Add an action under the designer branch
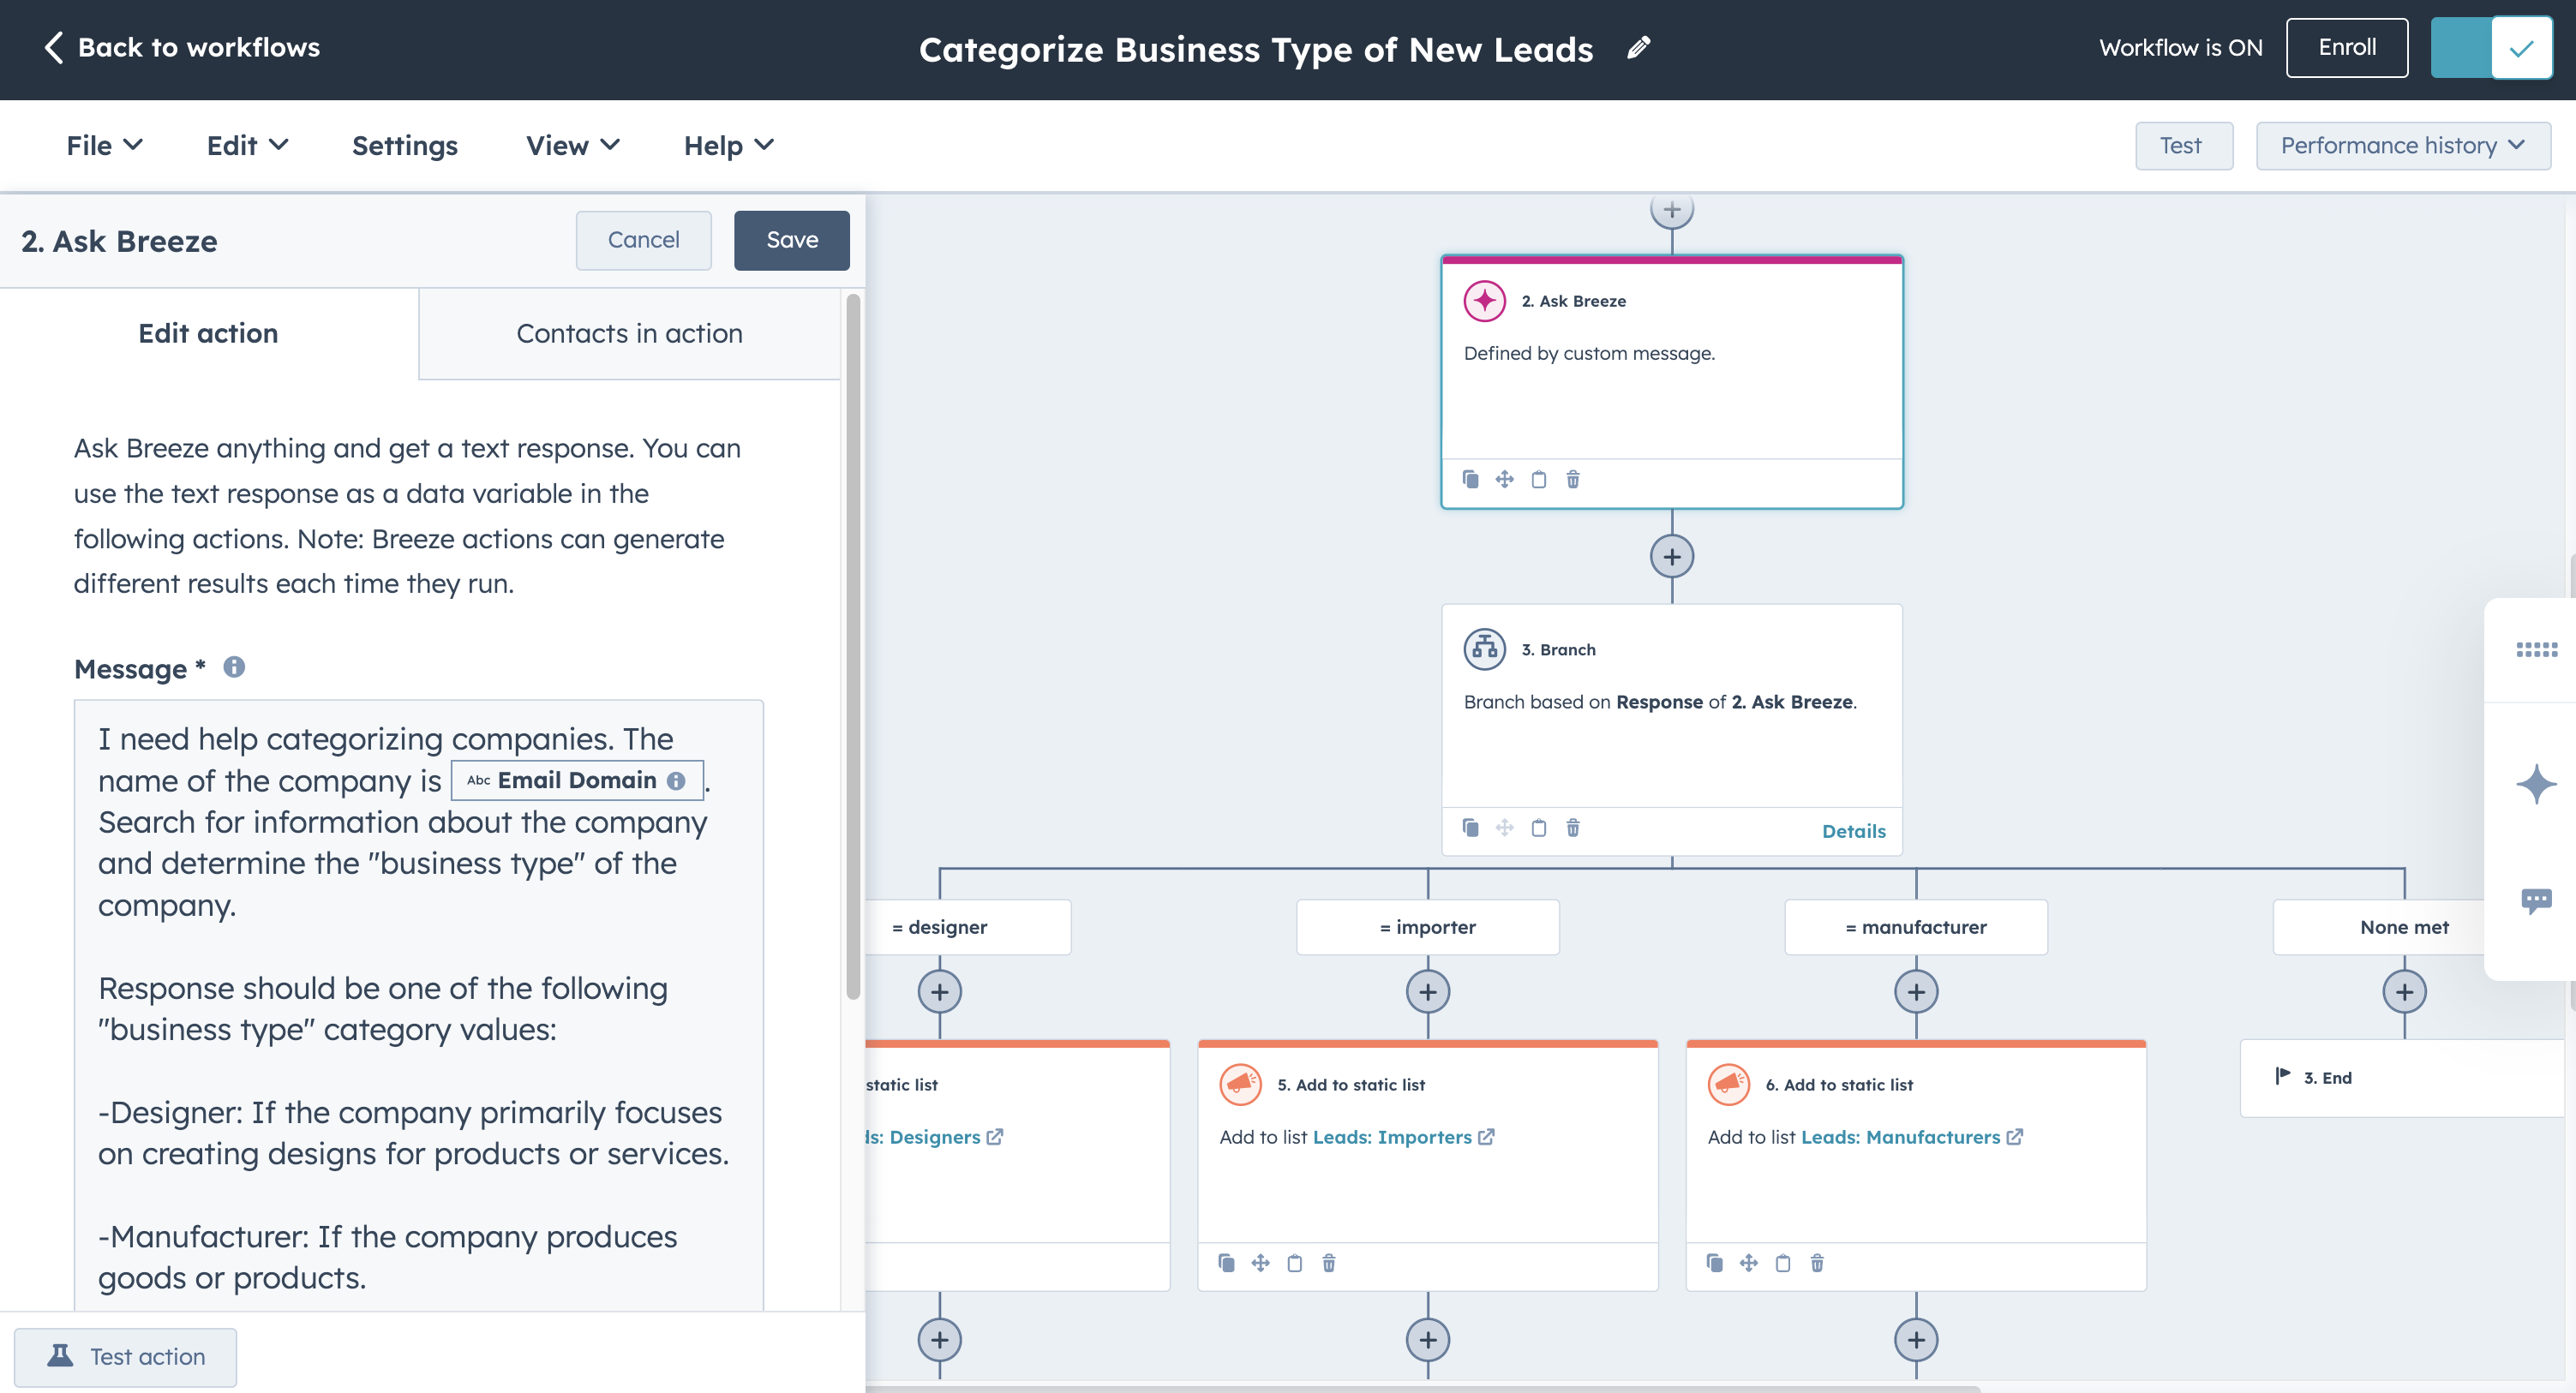This screenshot has height=1393, width=2576. pos(939,991)
